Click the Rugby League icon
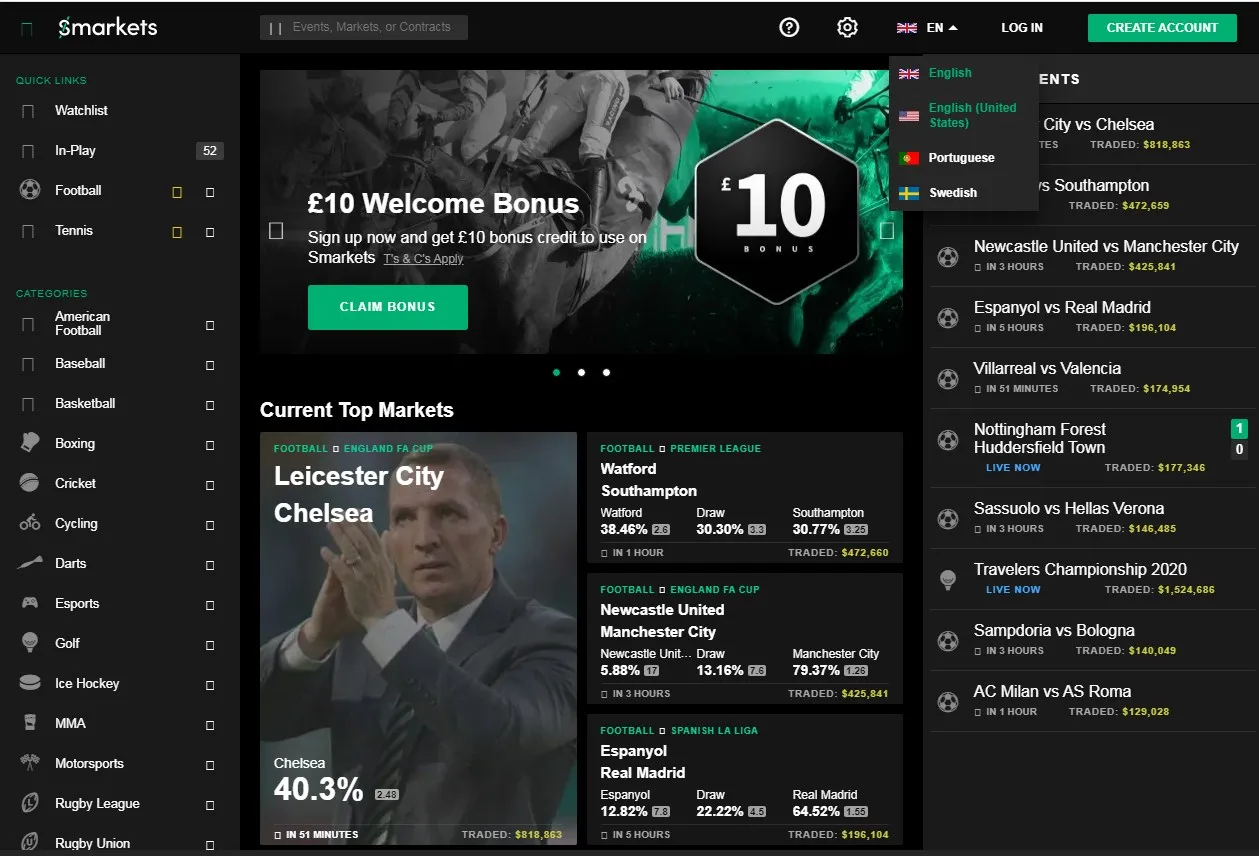Image resolution: width=1259 pixels, height=856 pixels. (29, 803)
